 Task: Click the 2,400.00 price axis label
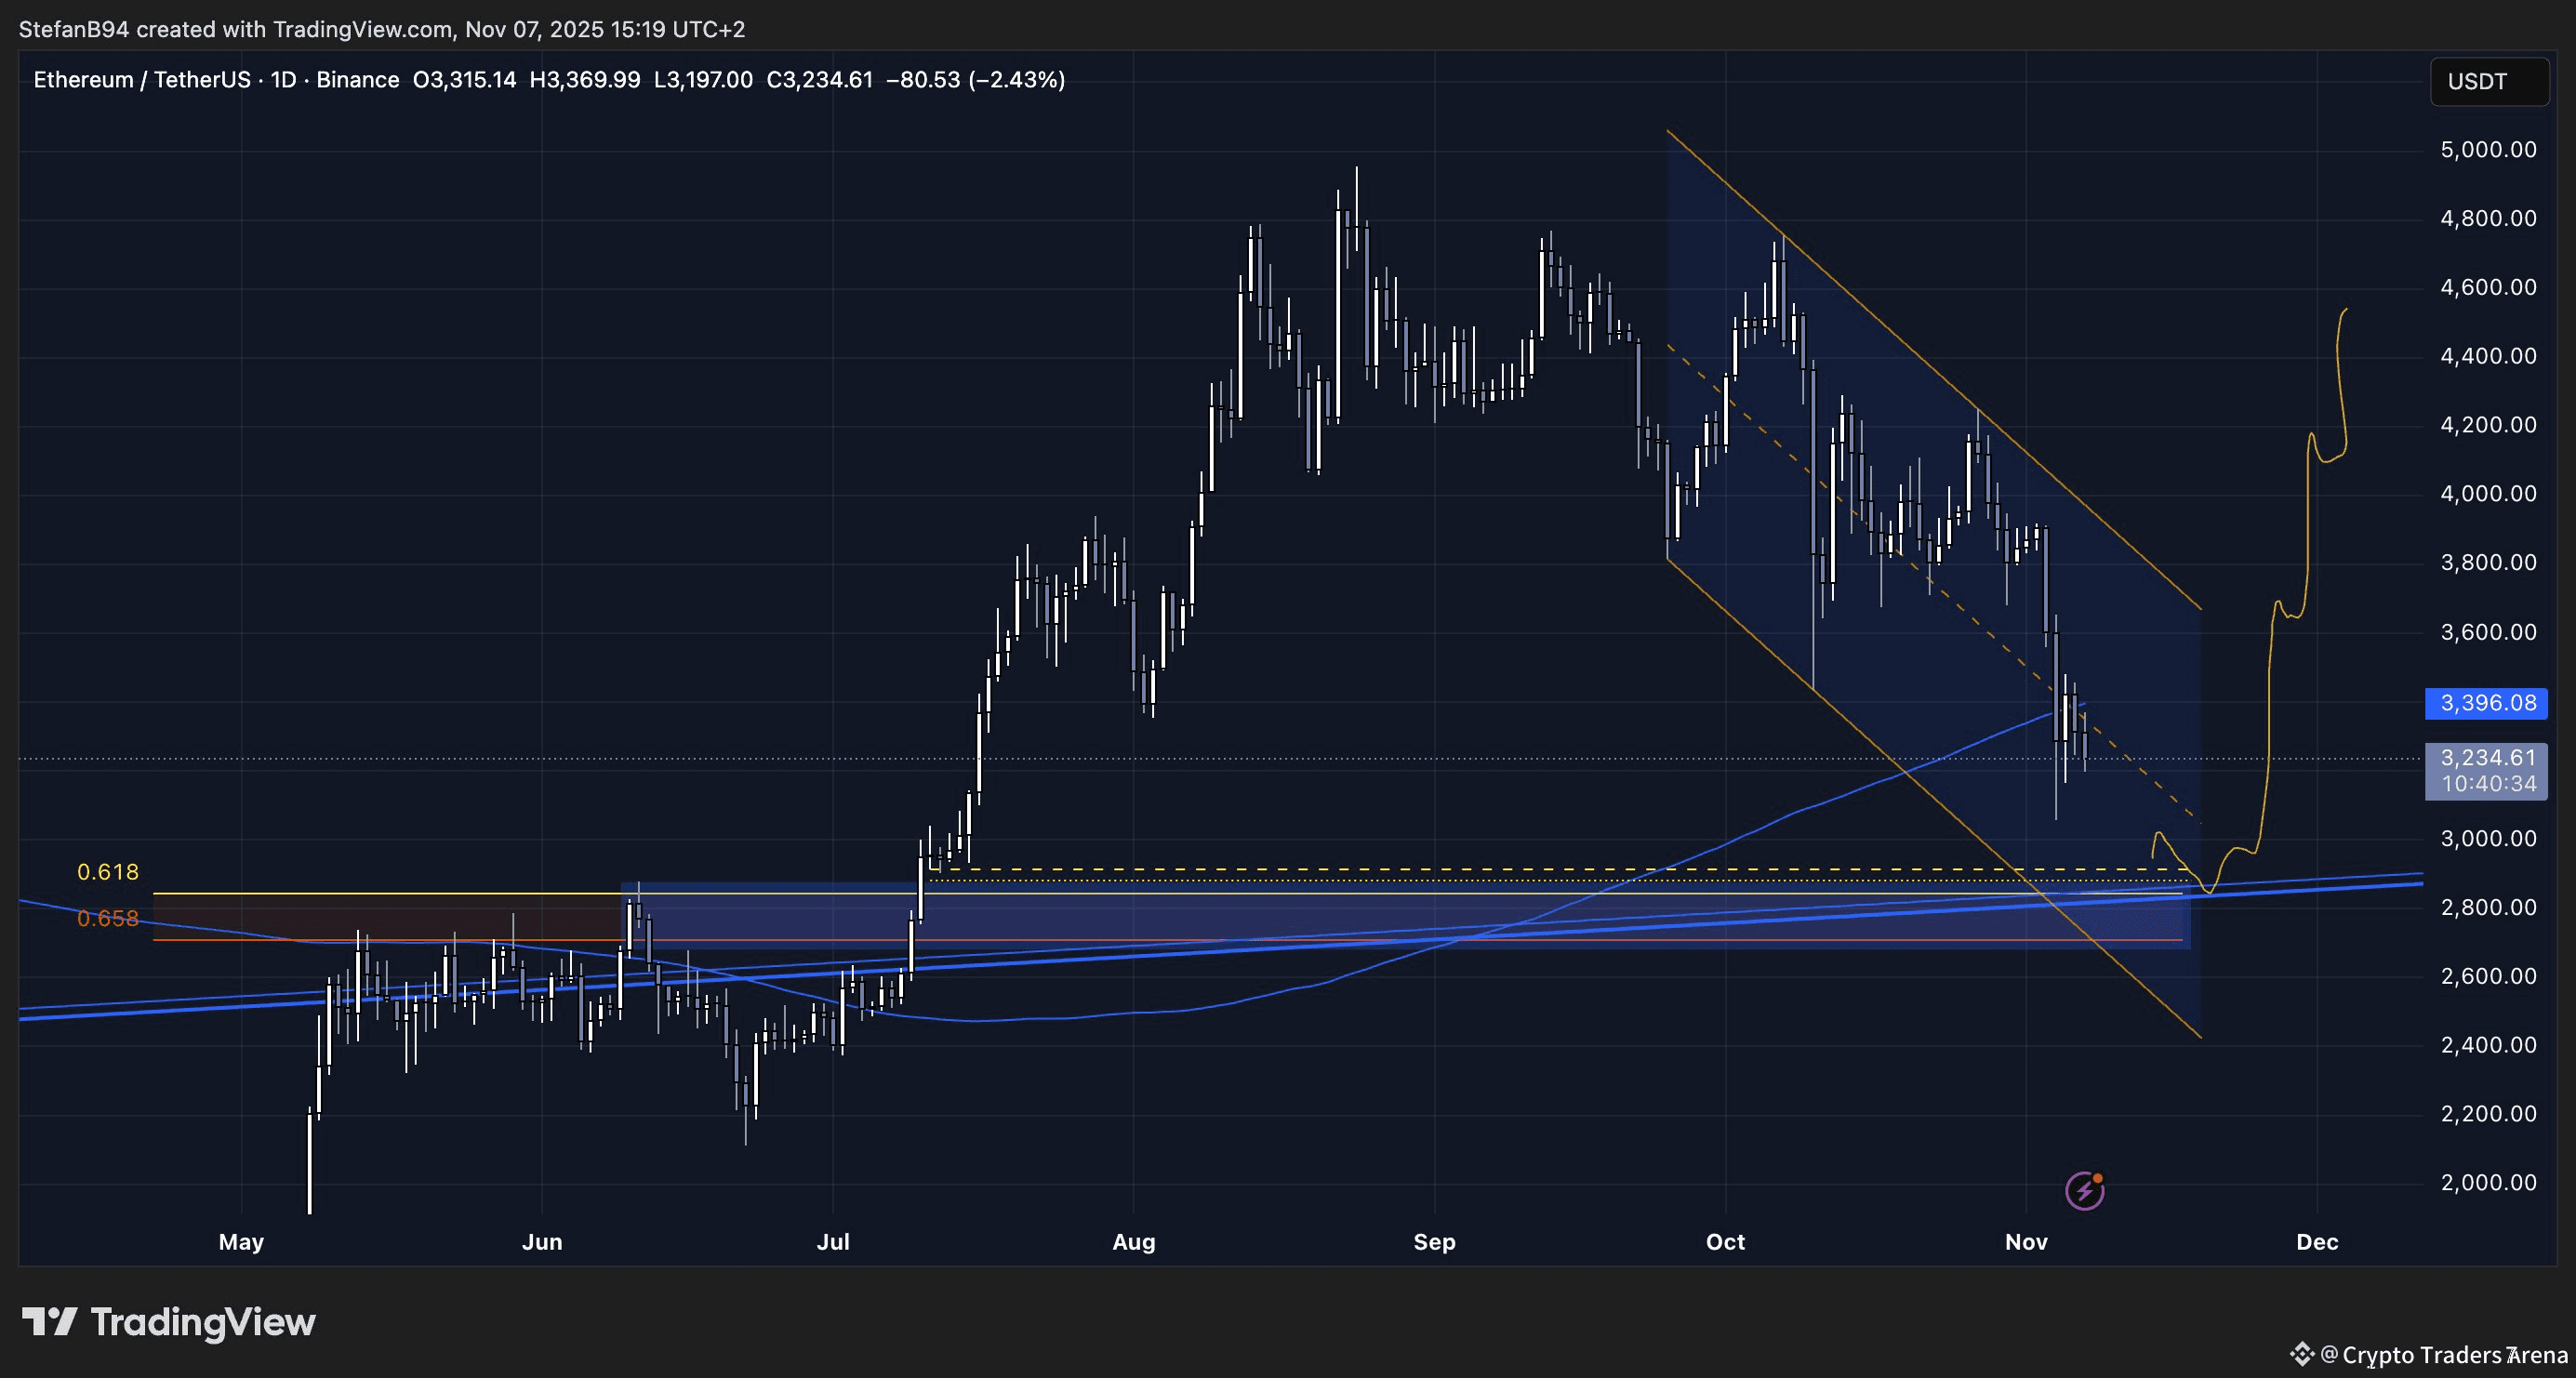coord(2489,1045)
